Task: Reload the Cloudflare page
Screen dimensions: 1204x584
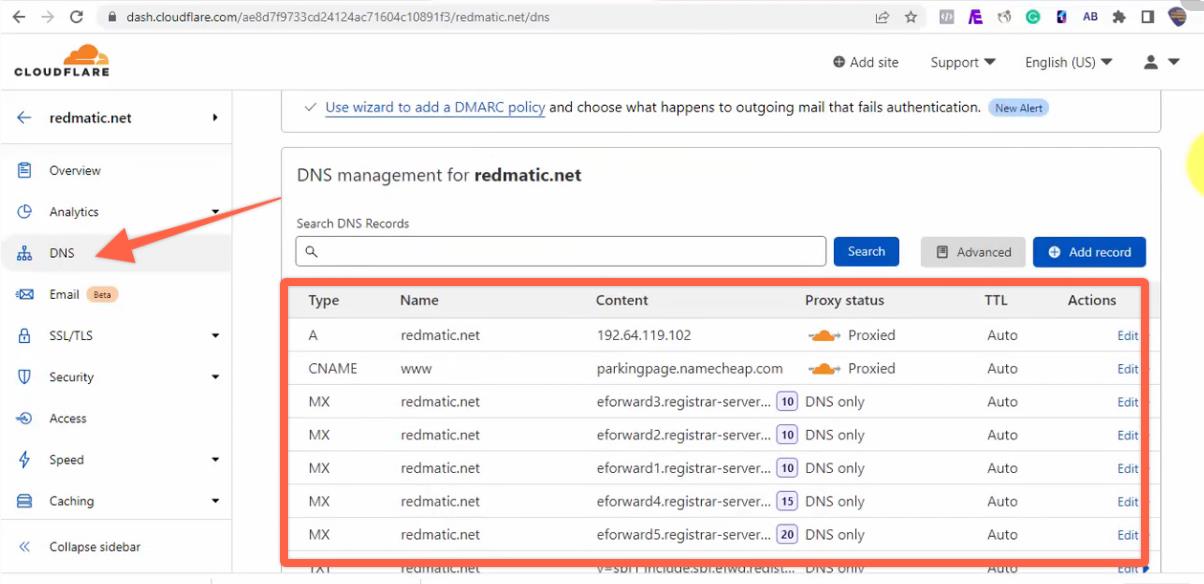Action: tap(77, 17)
